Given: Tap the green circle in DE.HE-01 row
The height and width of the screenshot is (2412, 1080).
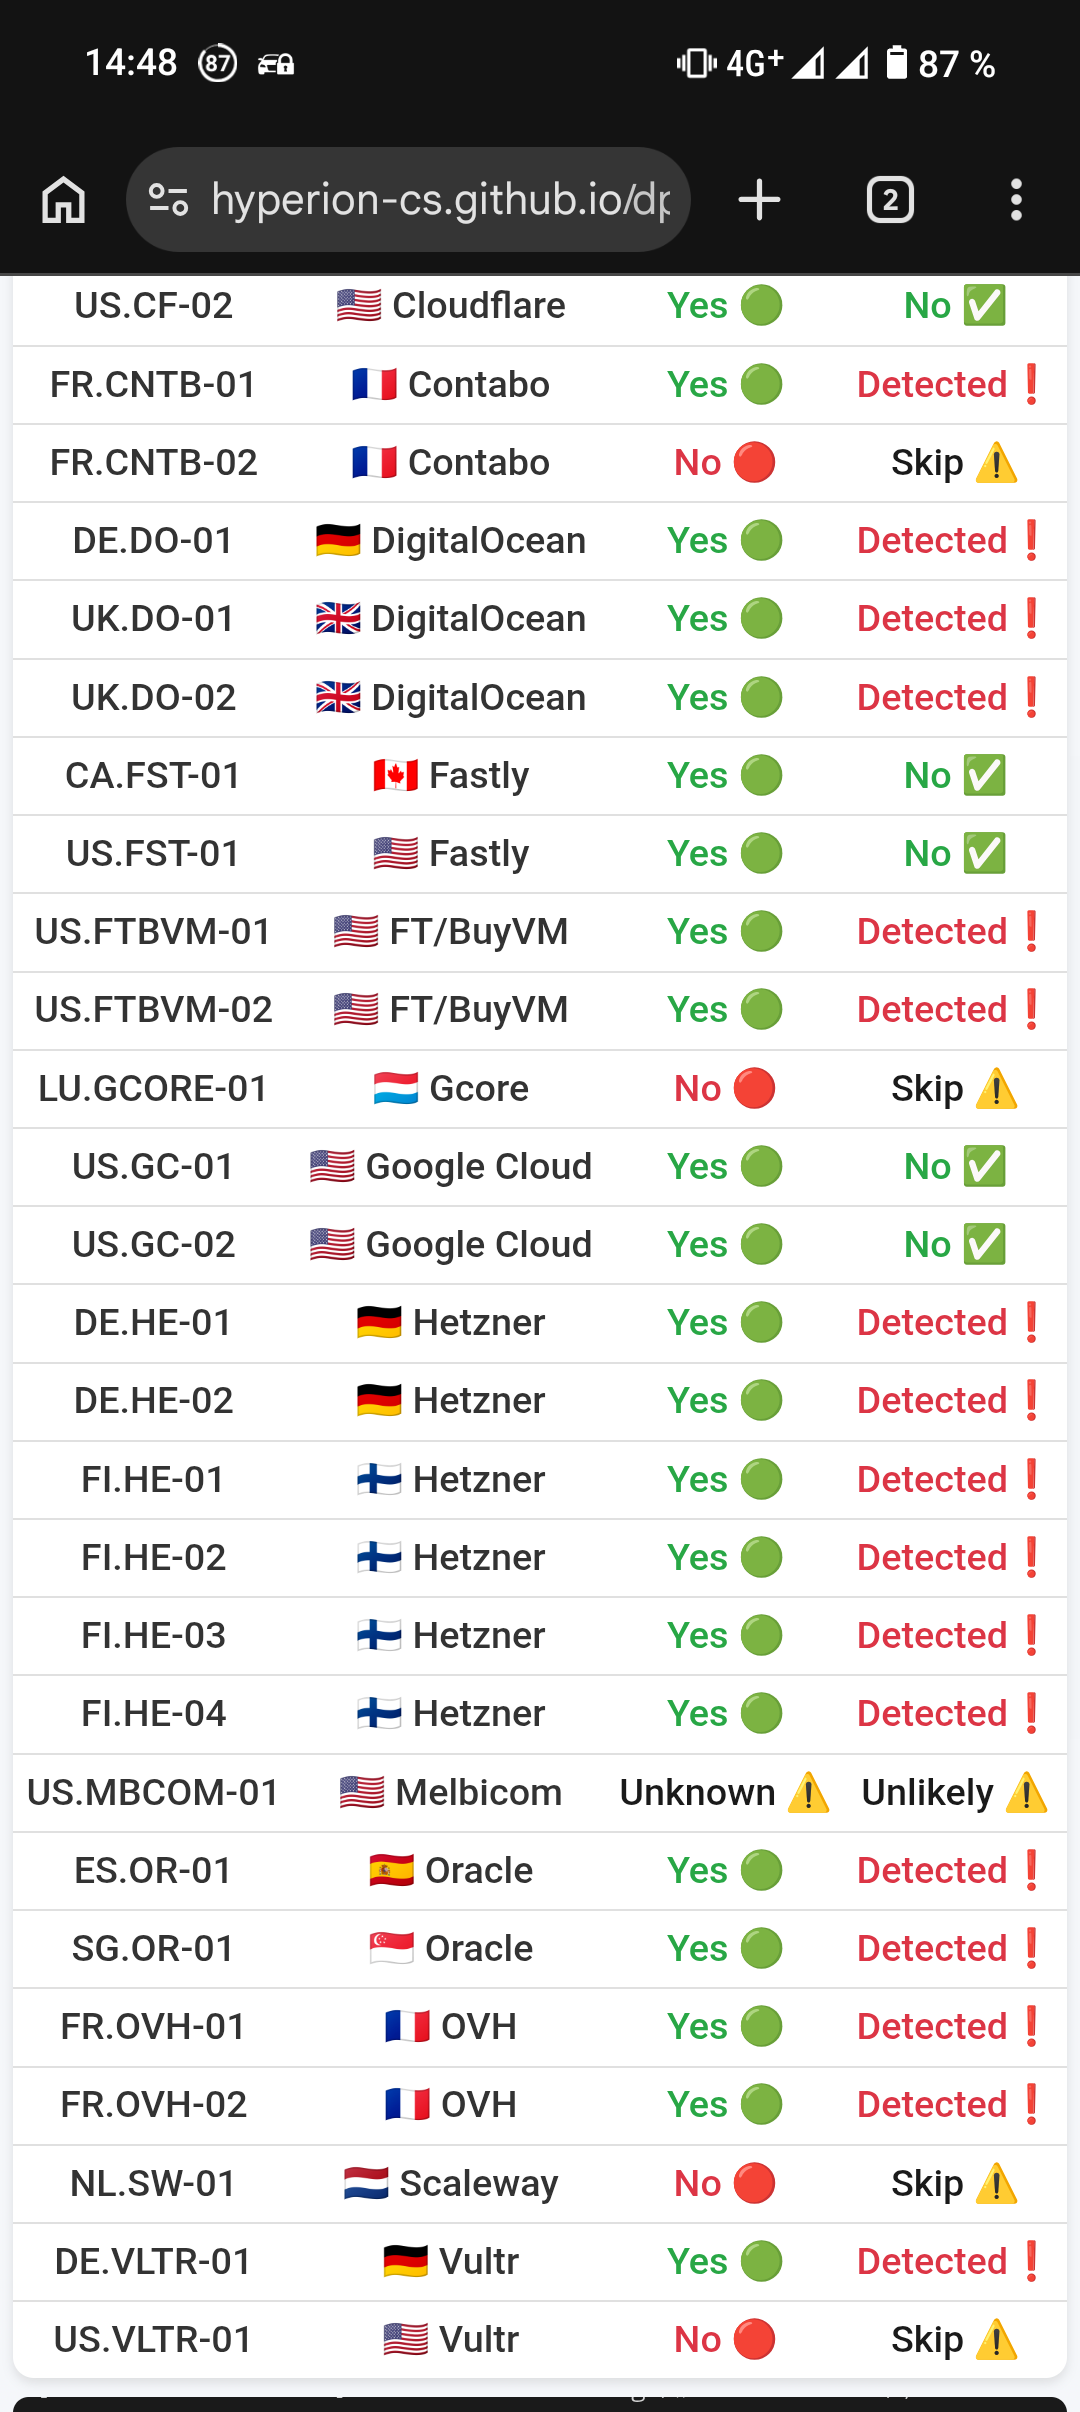Looking at the screenshot, I should click(x=761, y=1323).
